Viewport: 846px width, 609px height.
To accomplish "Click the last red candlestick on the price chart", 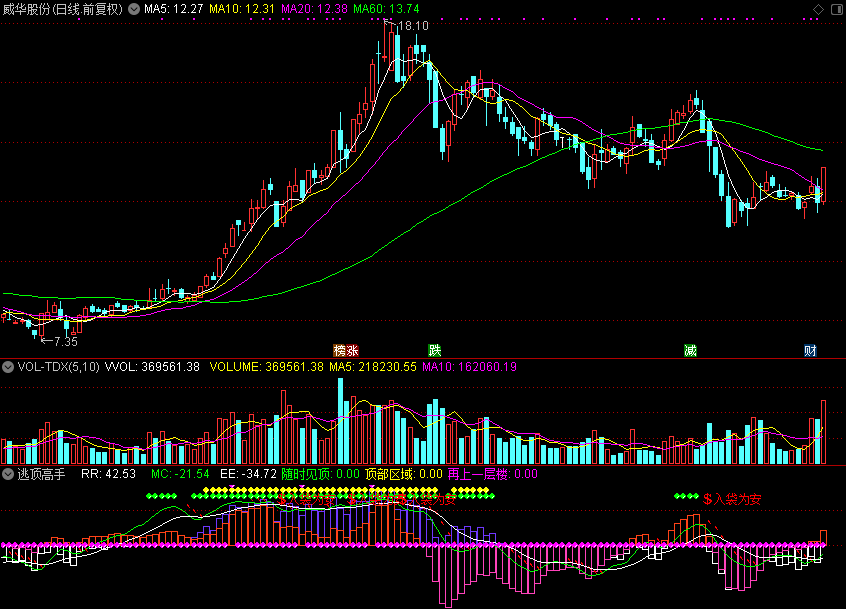I will click(823, 185).
